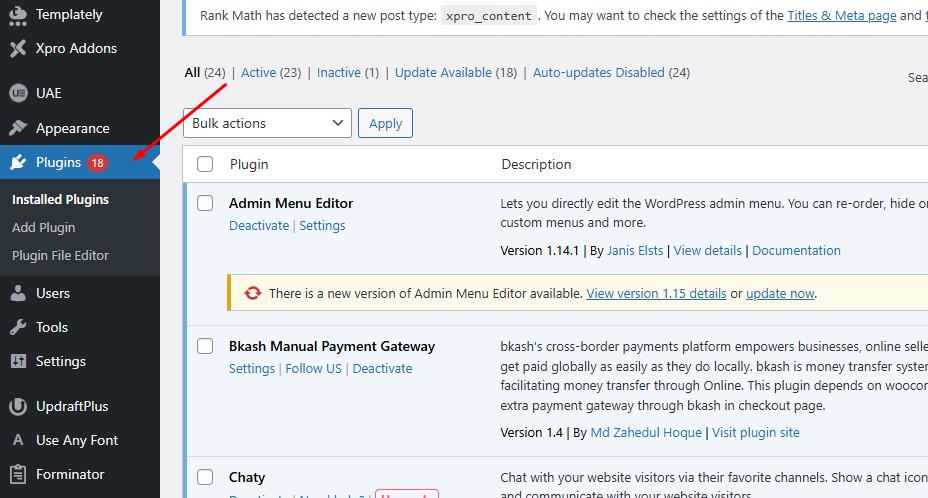928x498 pixels.
Task: Select the Bkash Manual Payment Gateway checkbox
Action: point(205,346)
